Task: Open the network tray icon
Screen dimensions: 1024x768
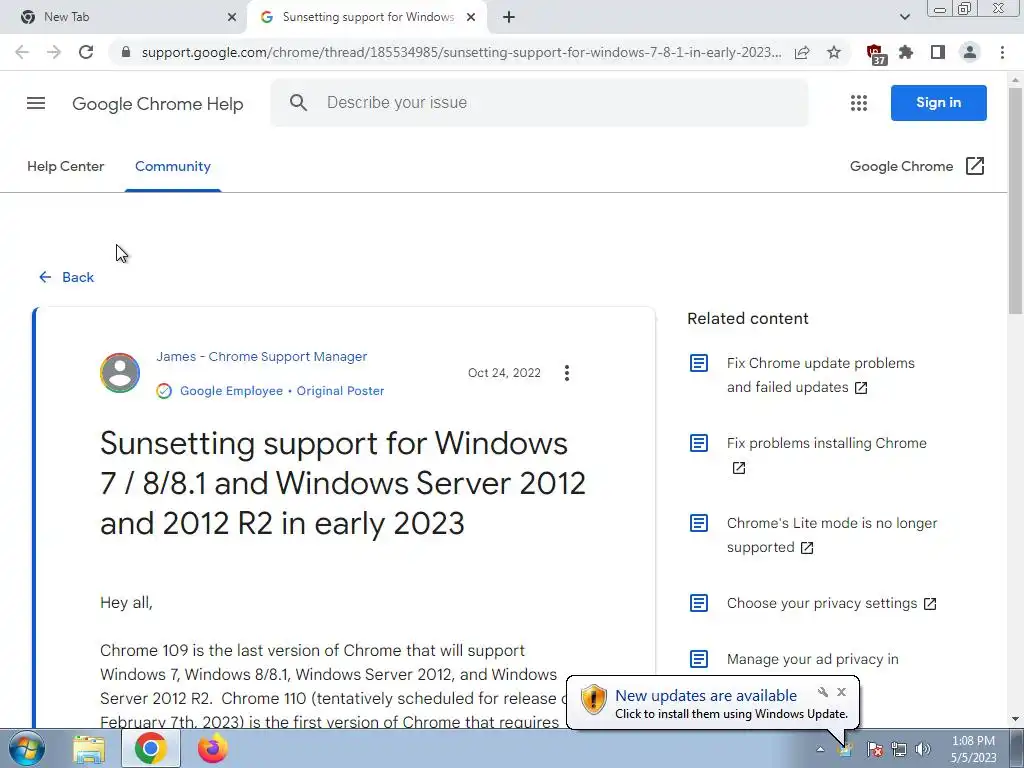Action: [899, 750]
